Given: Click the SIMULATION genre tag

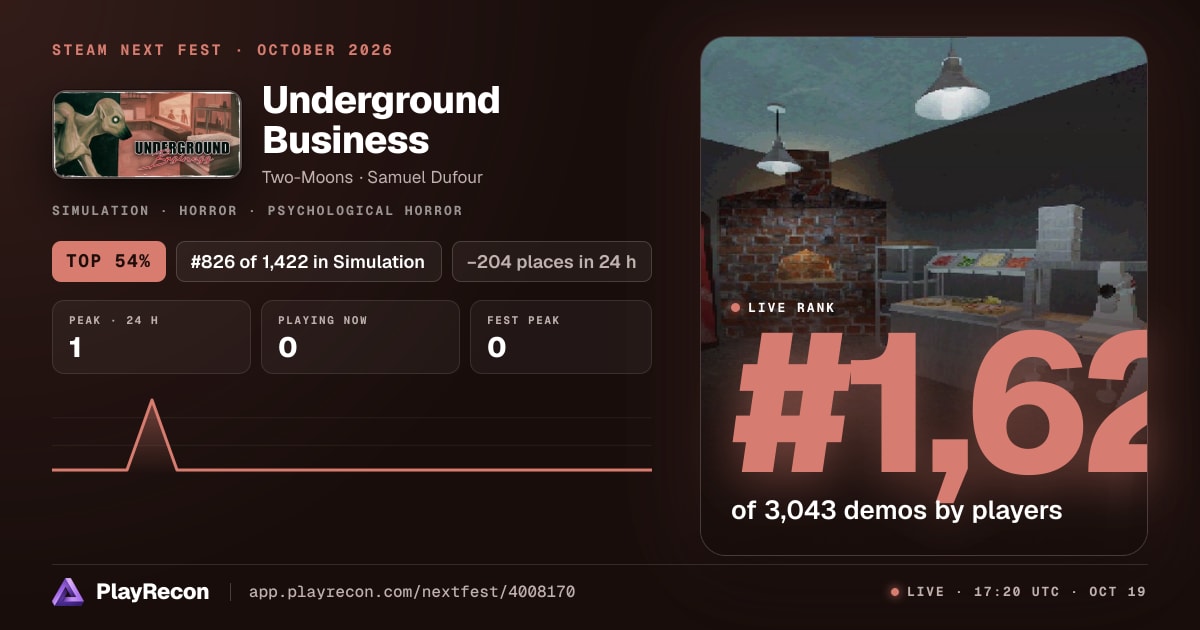Looking at the screenshot, I should click(x=102, y=211).
